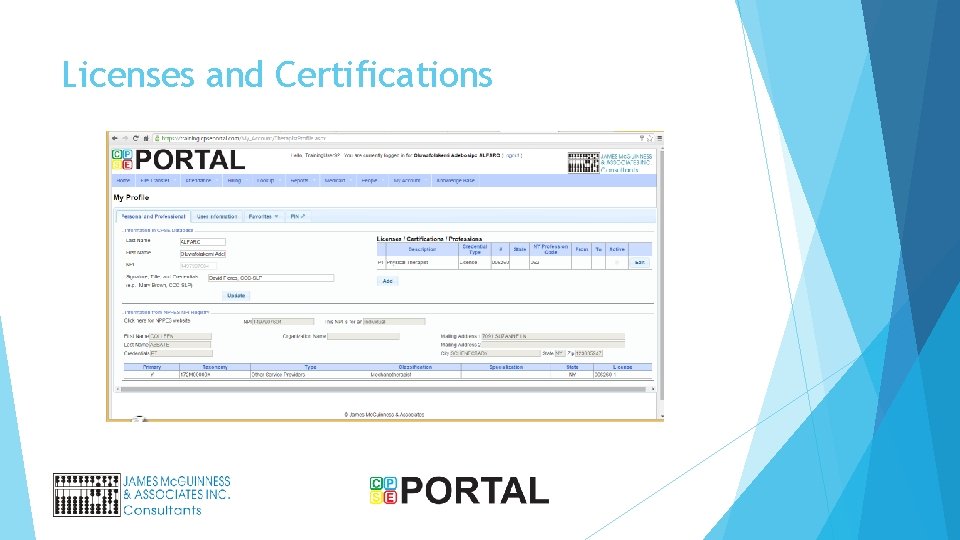The height and width of the screenshot is (540, 960).
Task: Click the horizontal scrollbar of the page
Action: (383, 389)
